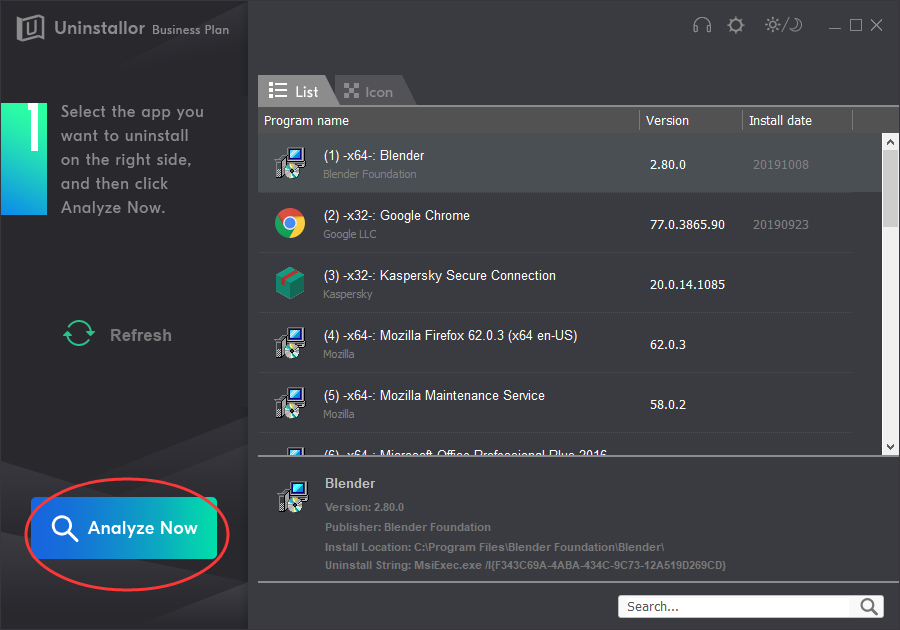The height and width of the screenshot is (630, 900).
Task: Click the scrollbar down arrow
Action: pos(890,447)
